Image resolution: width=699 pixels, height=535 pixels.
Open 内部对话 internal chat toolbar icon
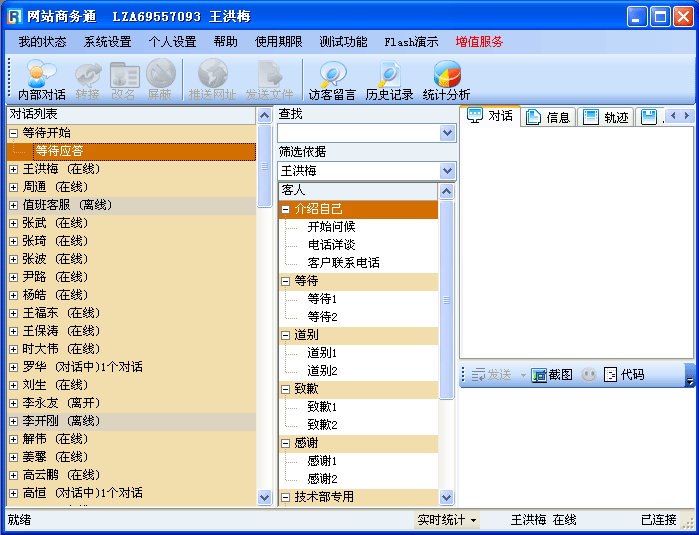coord(41,78)
